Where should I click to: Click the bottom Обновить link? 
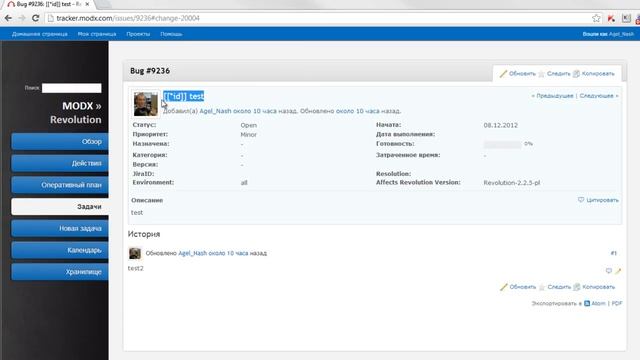coord(522,287)
